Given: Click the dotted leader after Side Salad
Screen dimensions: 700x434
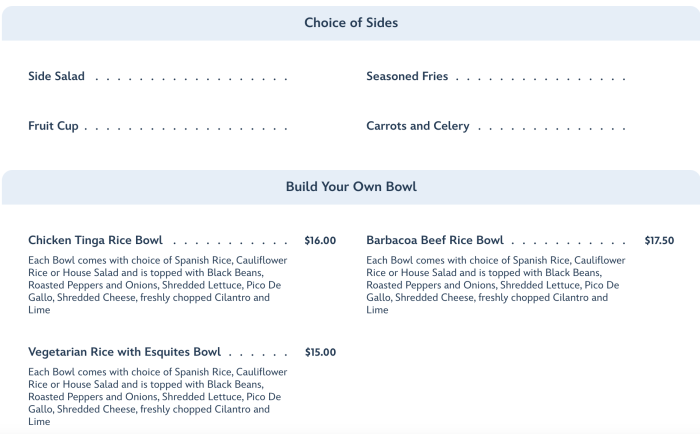Looking at the screenshot, I should point(190,77).
